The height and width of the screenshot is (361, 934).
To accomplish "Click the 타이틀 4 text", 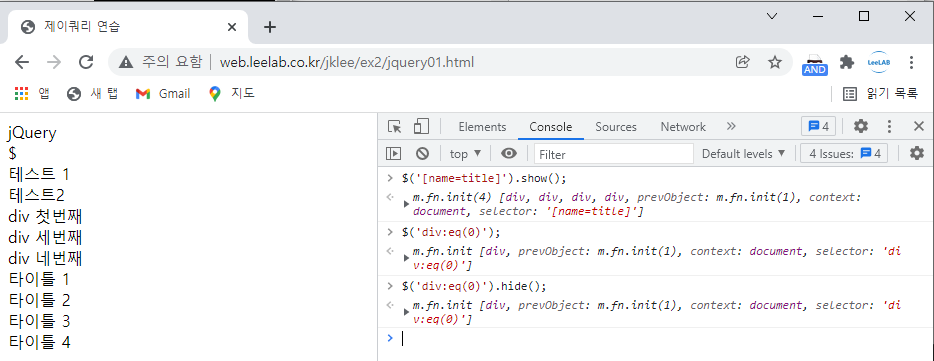I will pyautogui.click(x=40, y=343).
